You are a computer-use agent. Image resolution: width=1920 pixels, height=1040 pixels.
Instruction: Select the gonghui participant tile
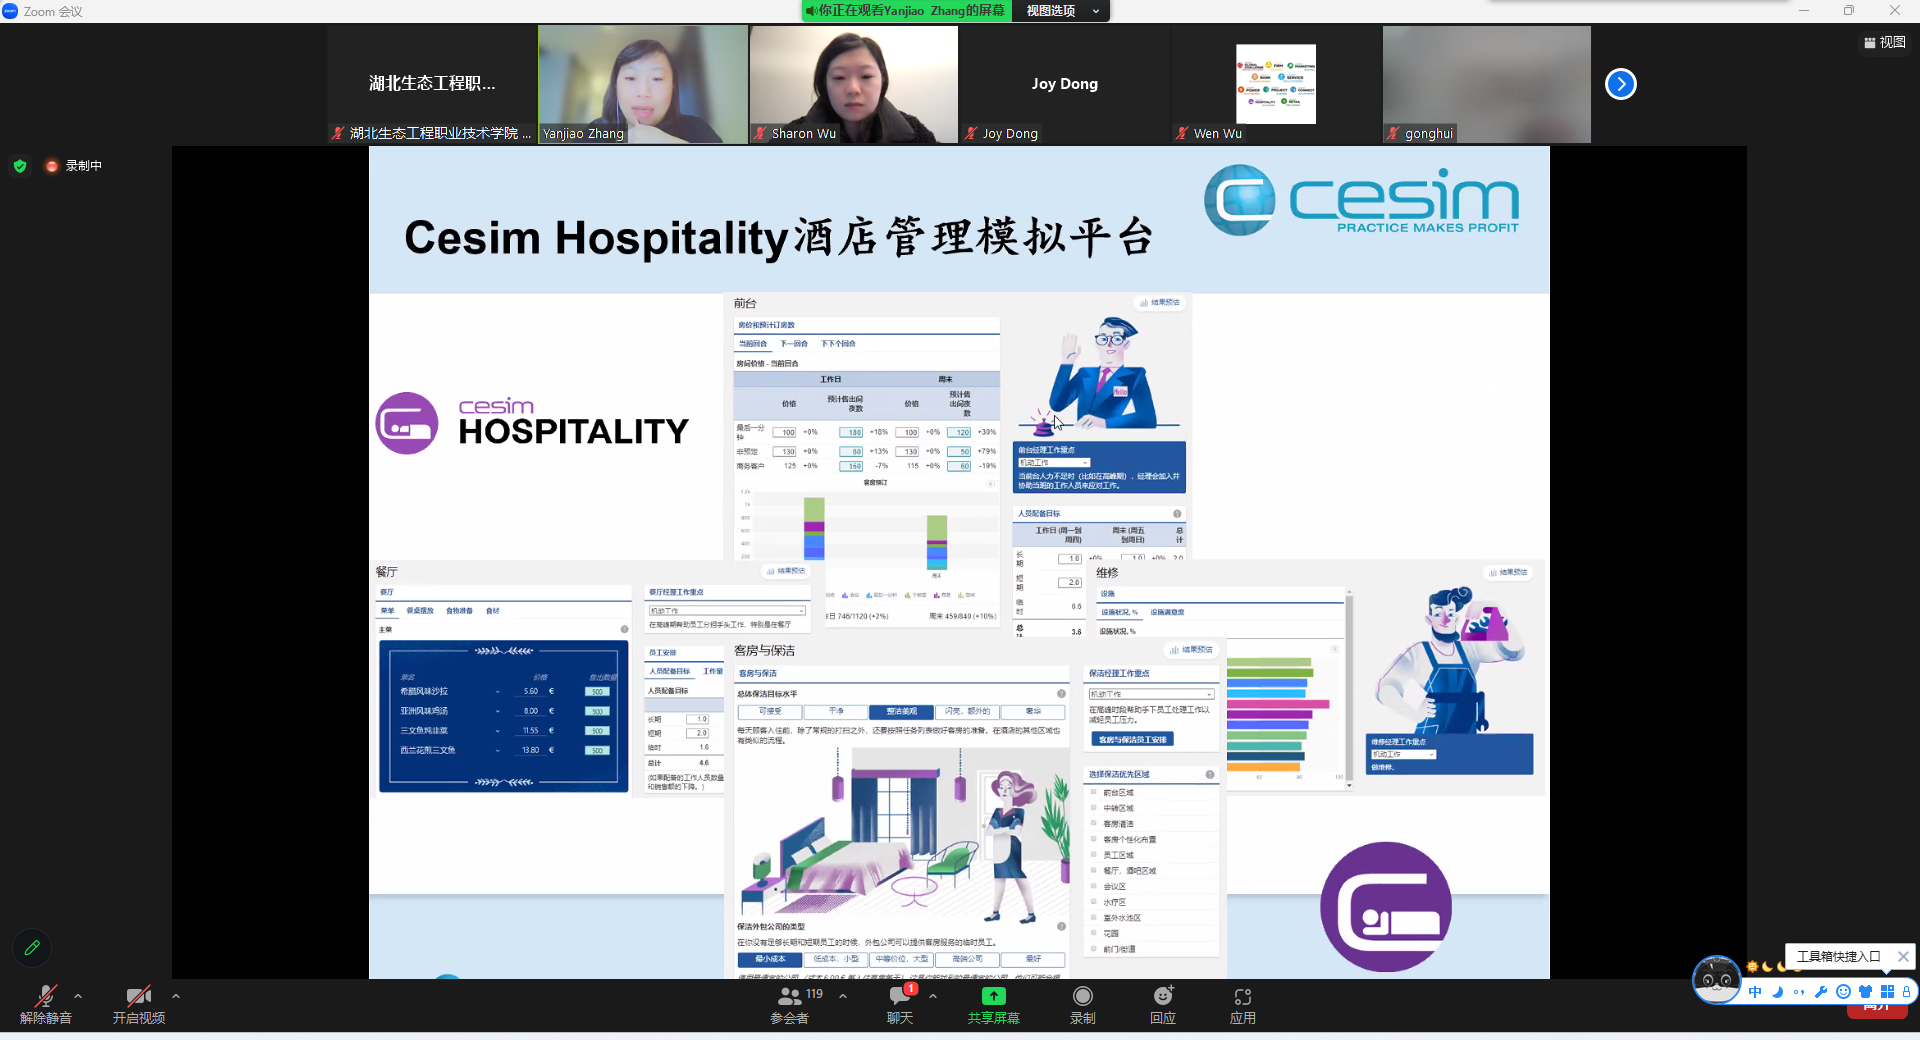click(1487, 84)
